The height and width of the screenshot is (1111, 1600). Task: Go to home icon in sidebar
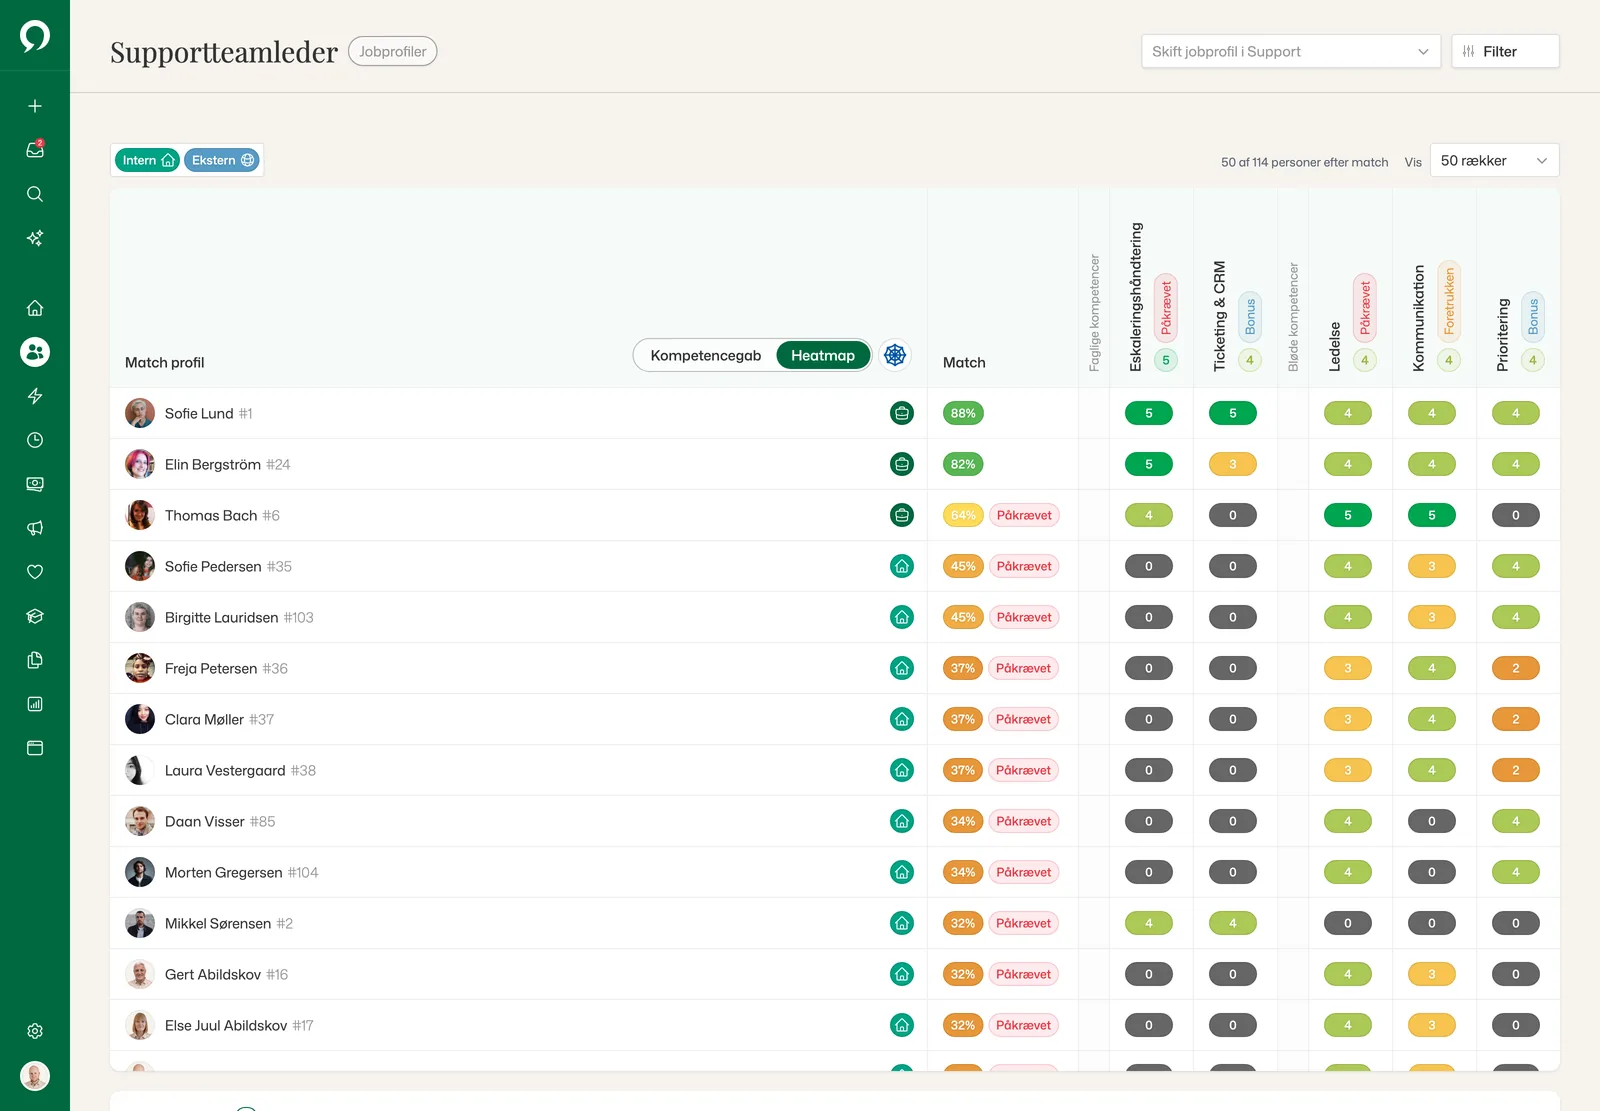tap(35, 308)
